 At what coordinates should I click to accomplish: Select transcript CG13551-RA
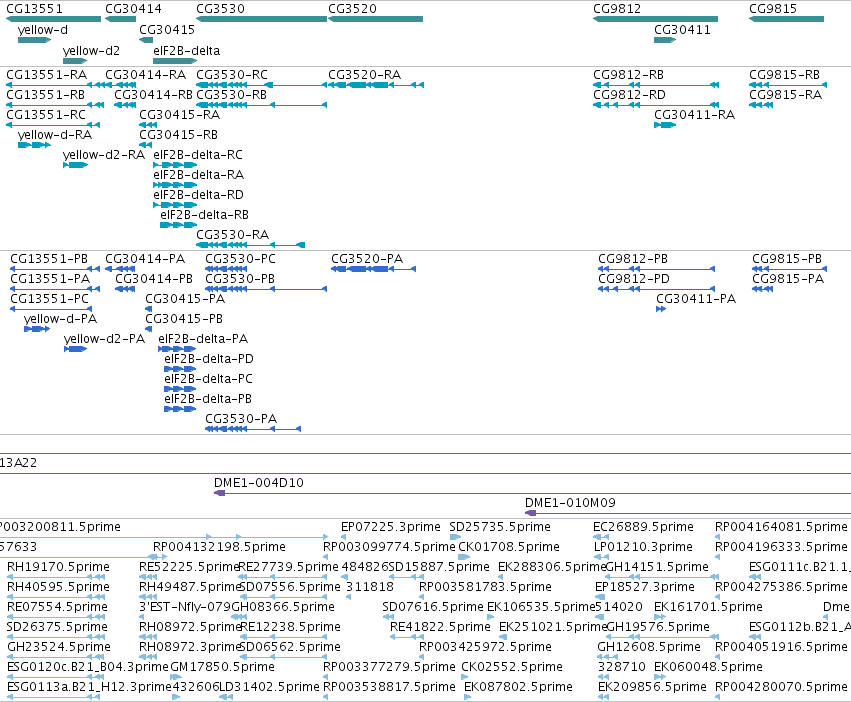tap(55, 85)
